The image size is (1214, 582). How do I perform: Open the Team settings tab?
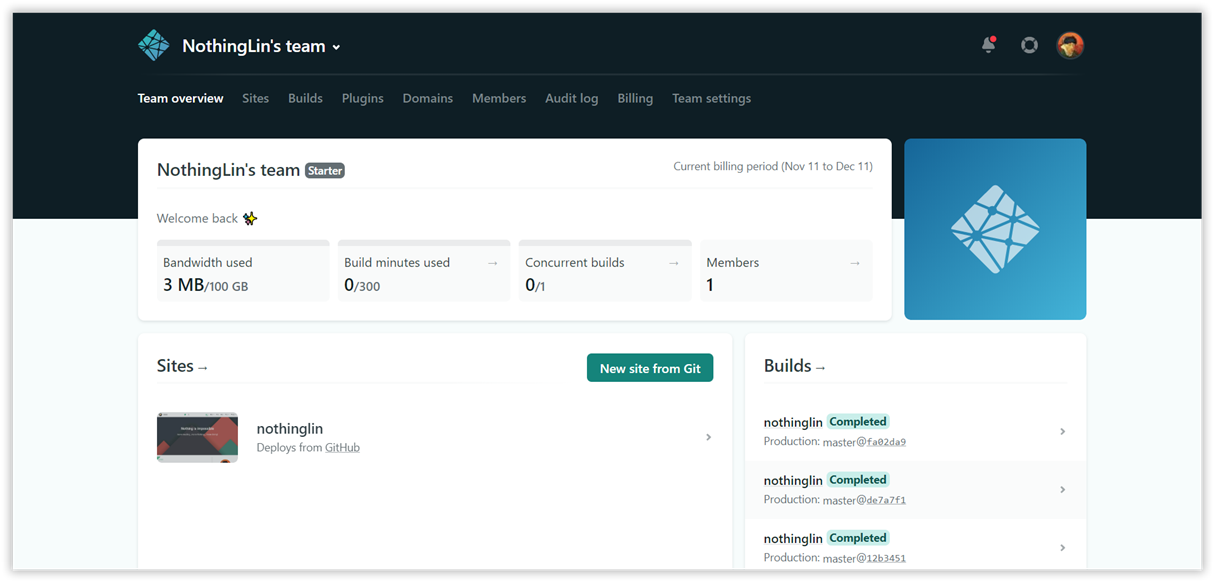point(711,98)
